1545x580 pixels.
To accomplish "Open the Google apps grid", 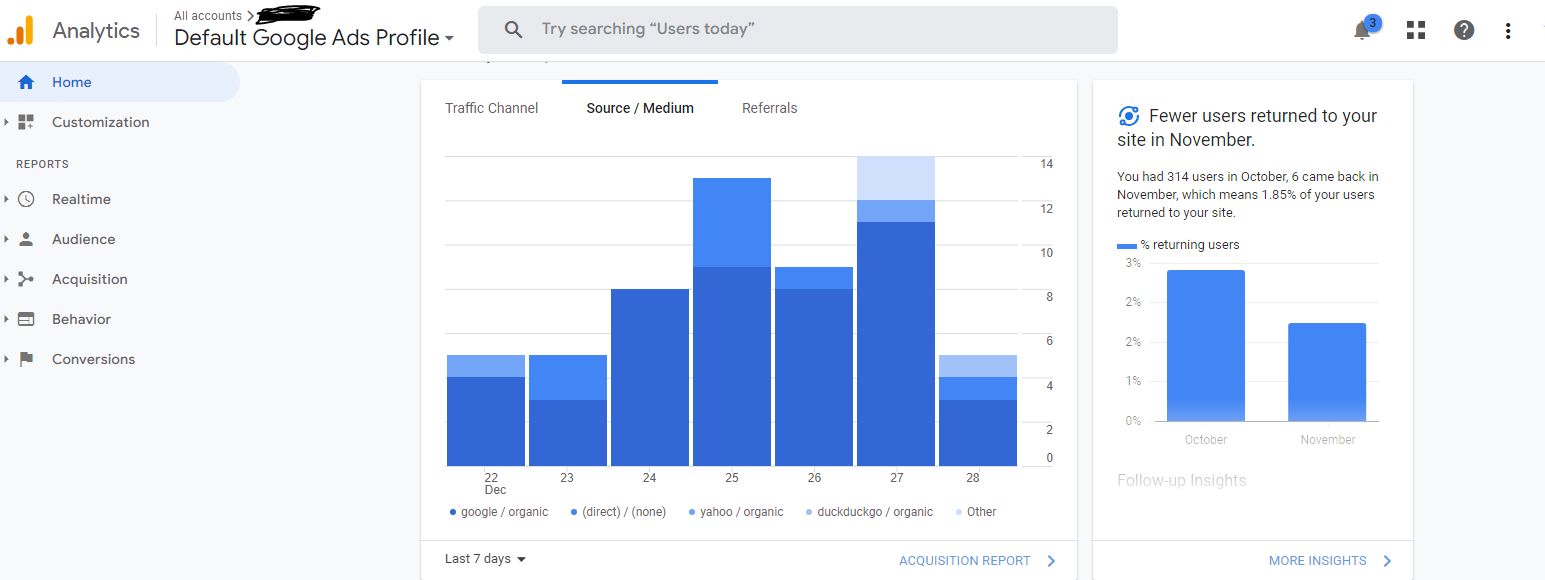I will [x=1416, y=30].
